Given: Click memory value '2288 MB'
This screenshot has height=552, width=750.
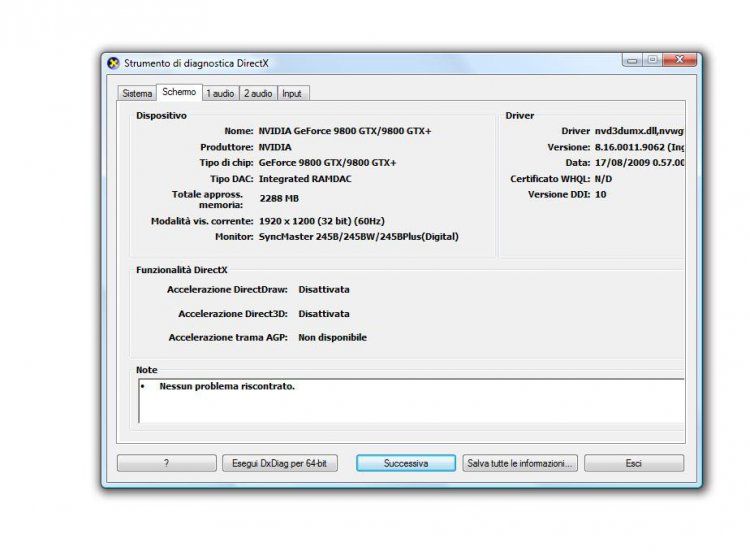Looking at the screenshot, I should coord(279,199).
